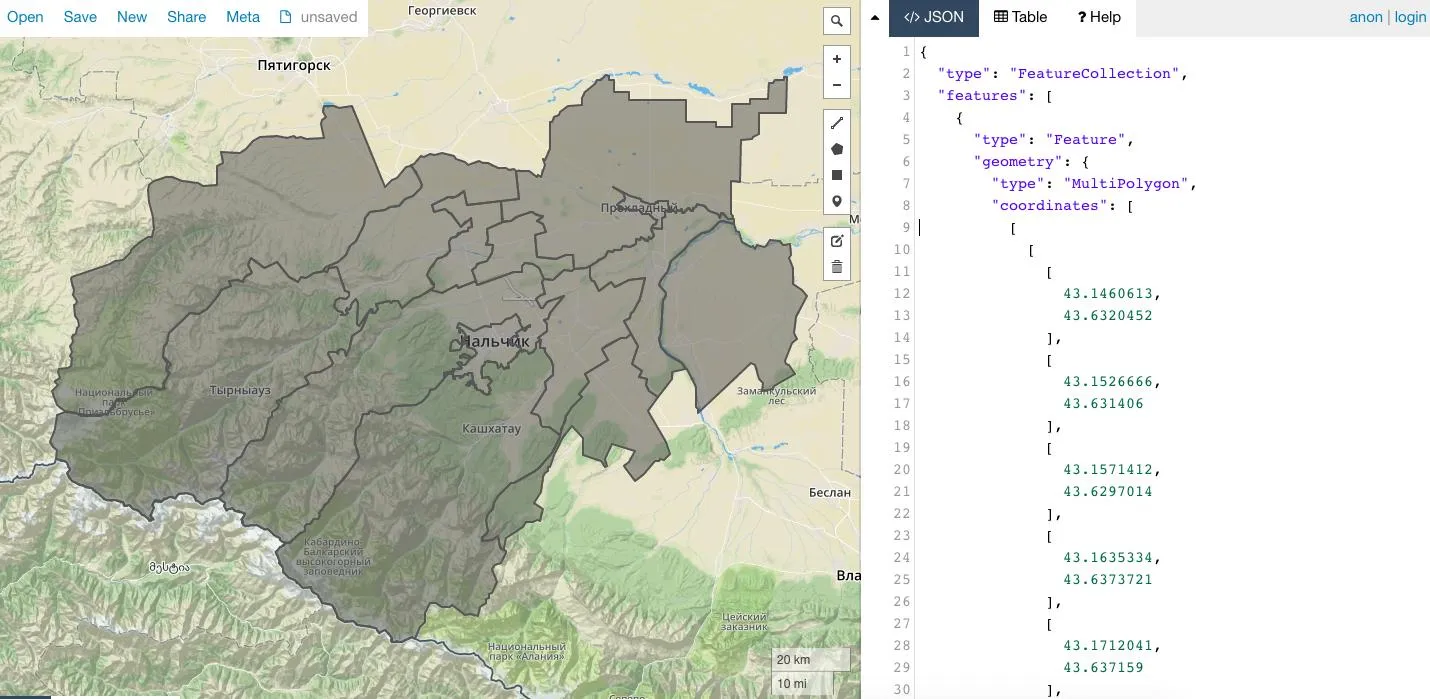1430x699 pixels.
Task: Activate the edit layers tool
Action: [x=837, y=241]
